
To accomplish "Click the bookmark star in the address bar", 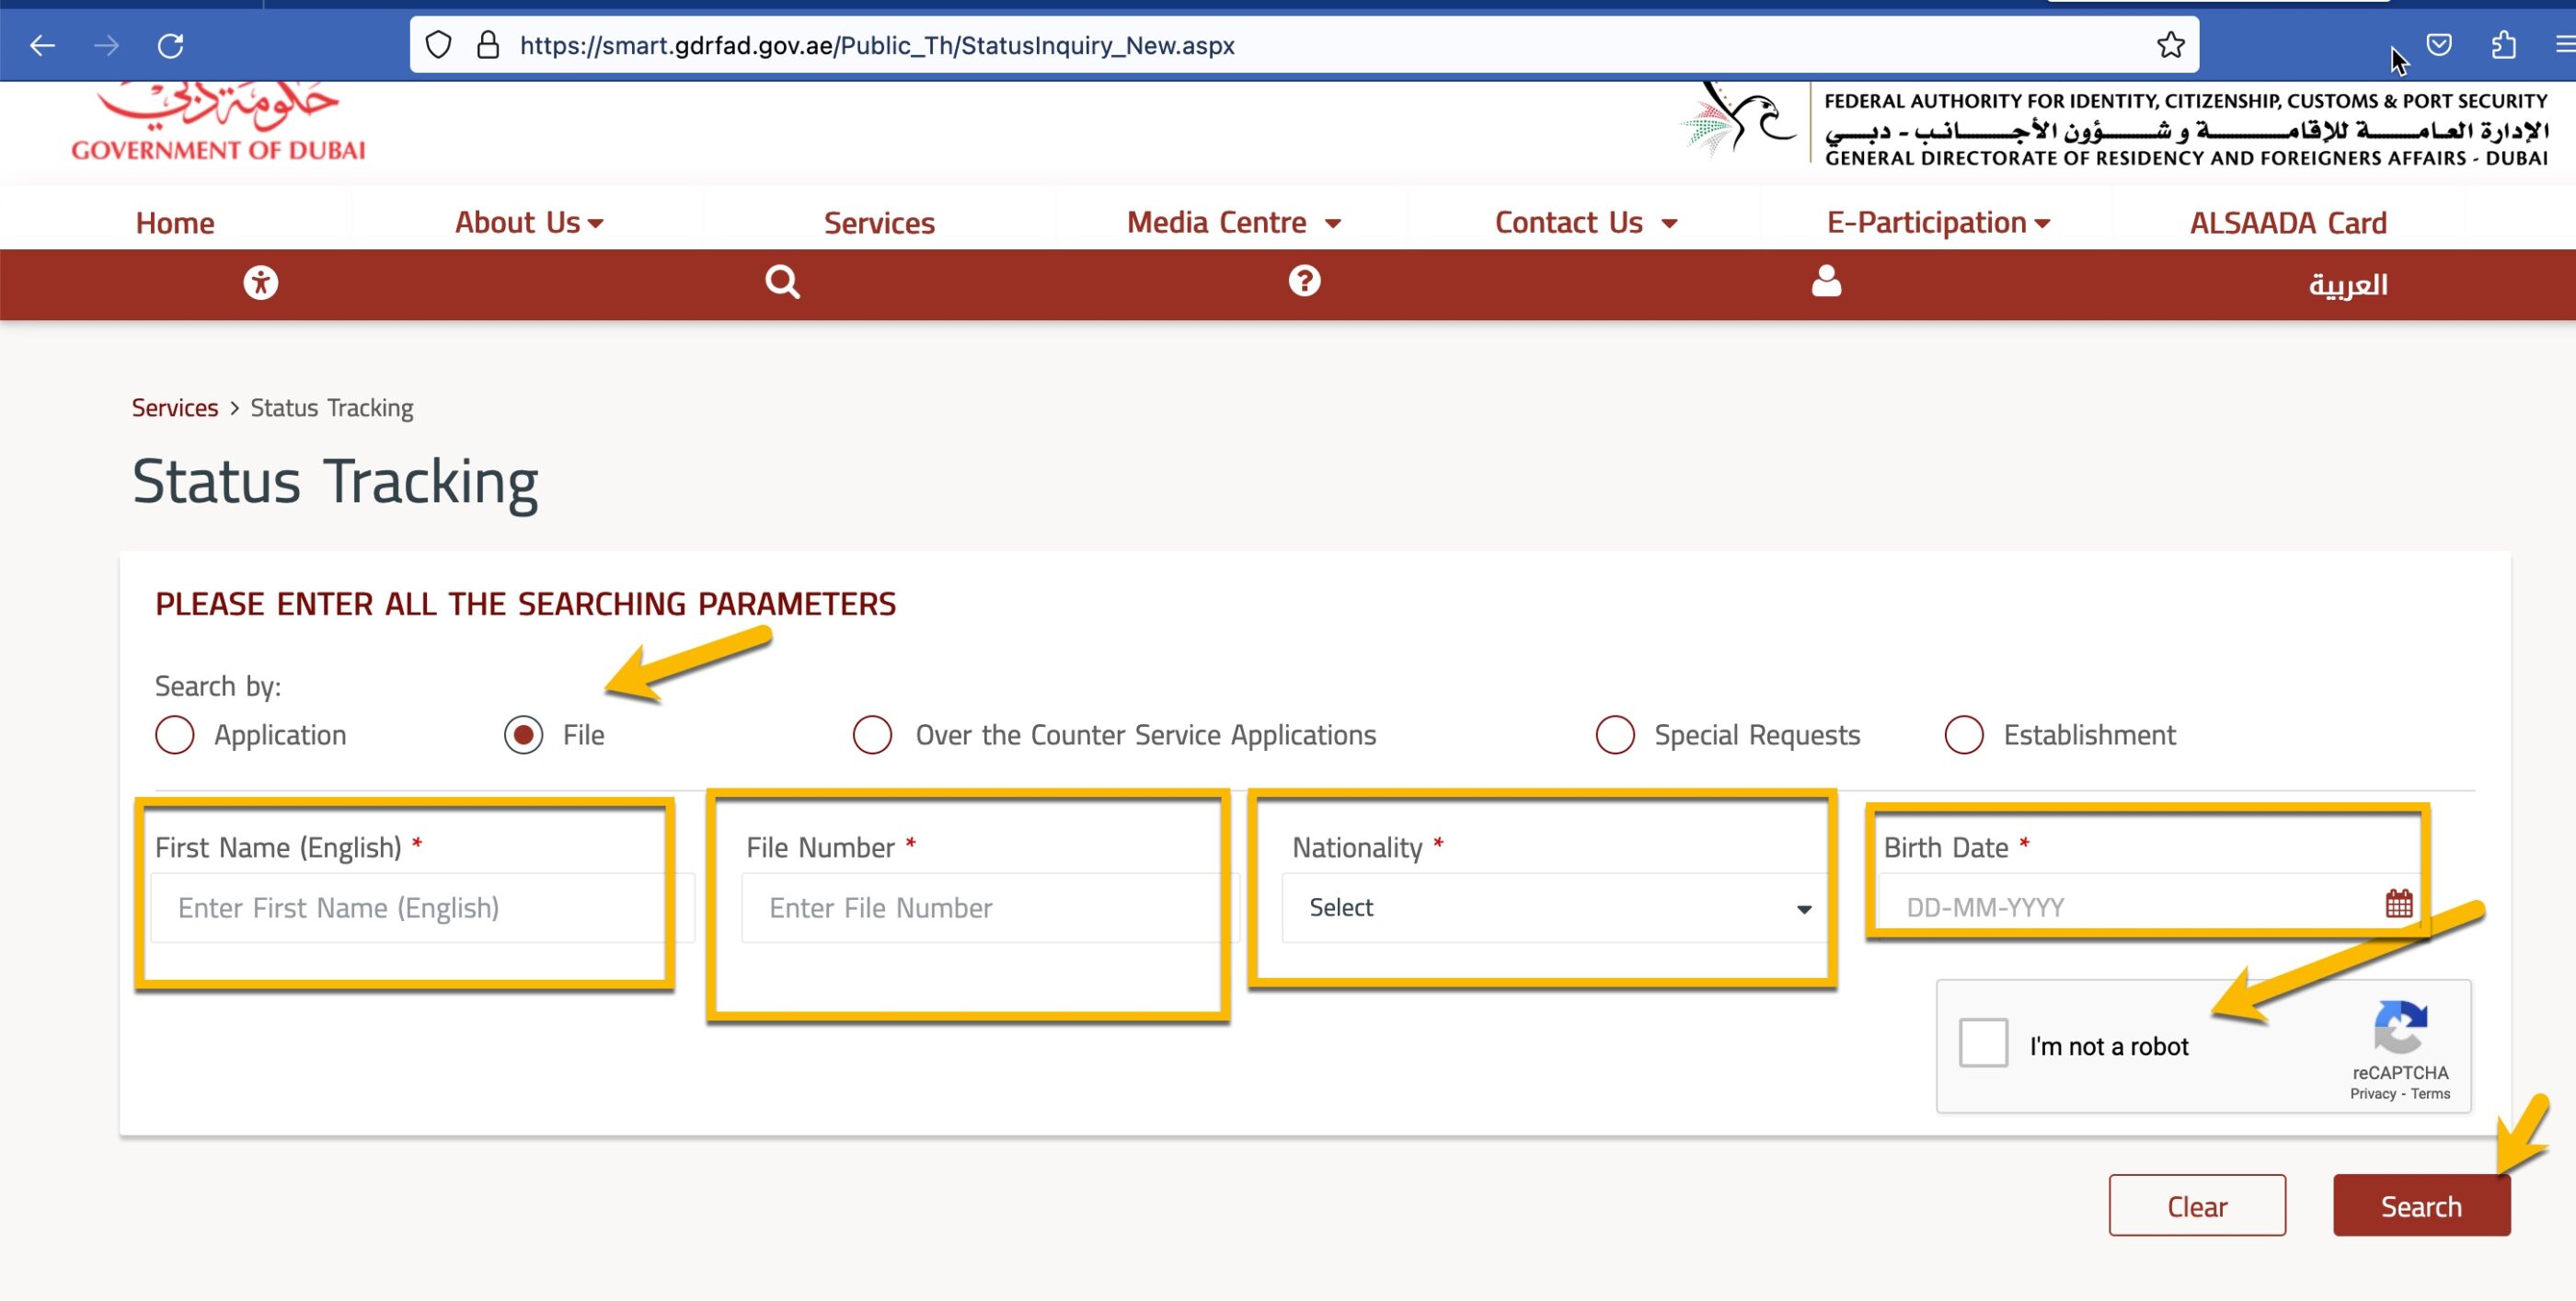I will 2170,45.
